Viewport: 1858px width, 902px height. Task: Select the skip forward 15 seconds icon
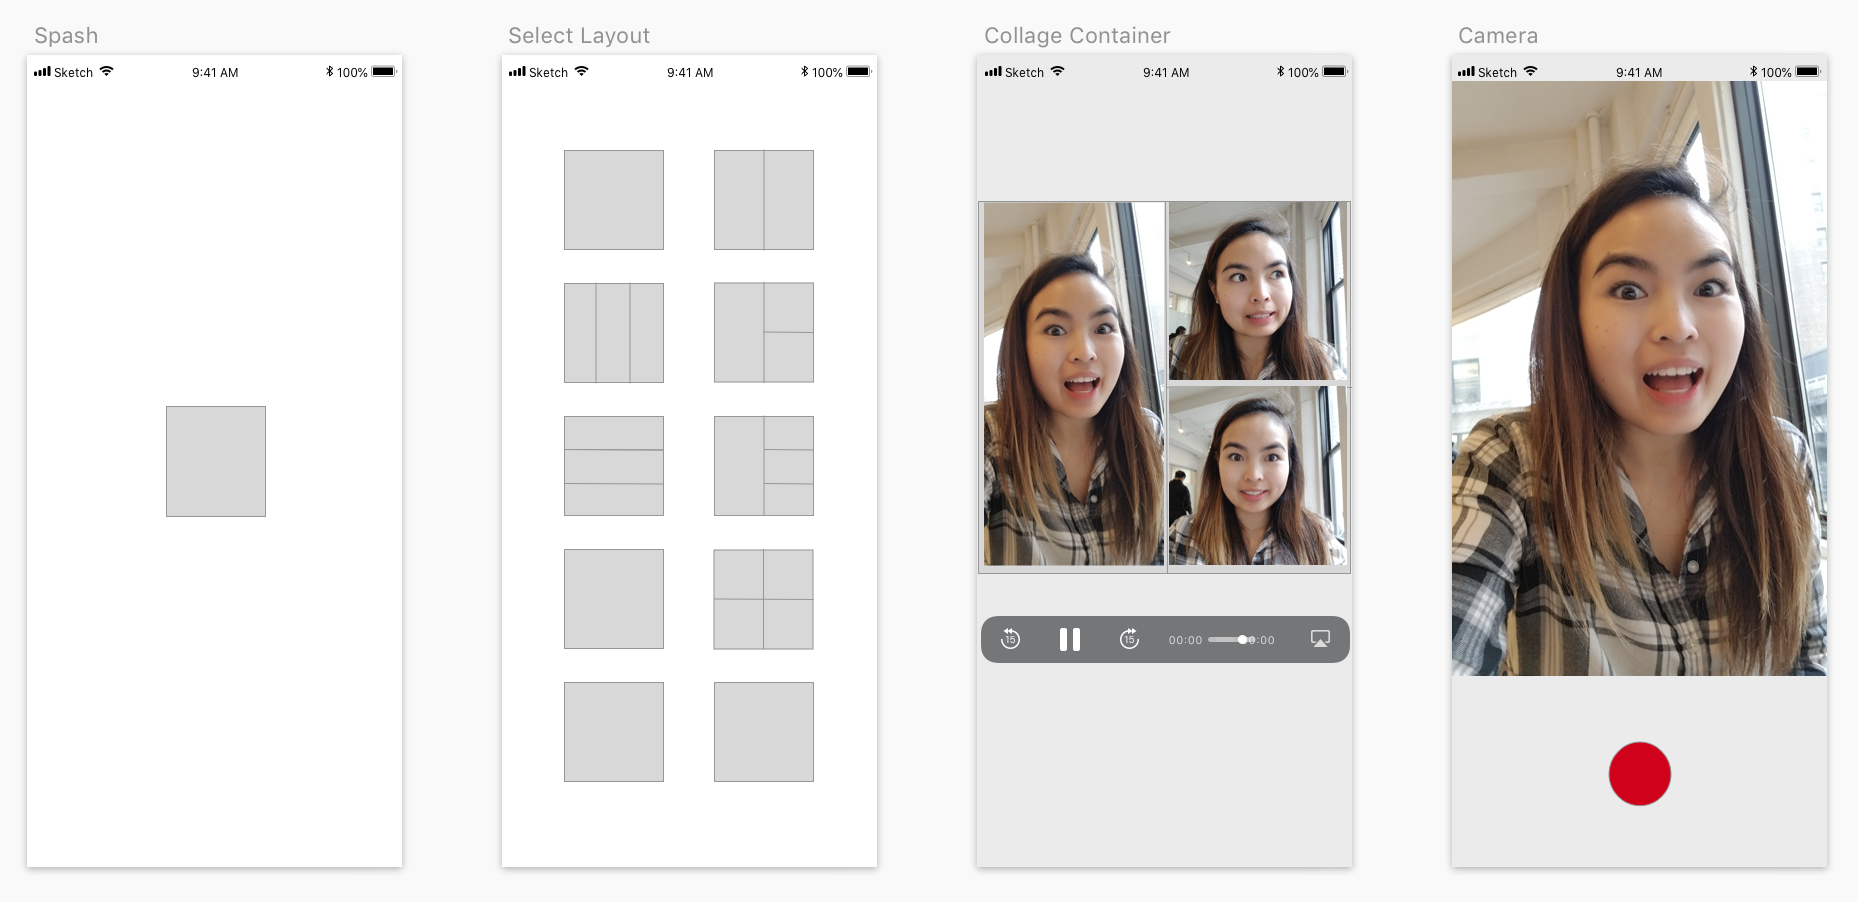[x=1130, y=639]
